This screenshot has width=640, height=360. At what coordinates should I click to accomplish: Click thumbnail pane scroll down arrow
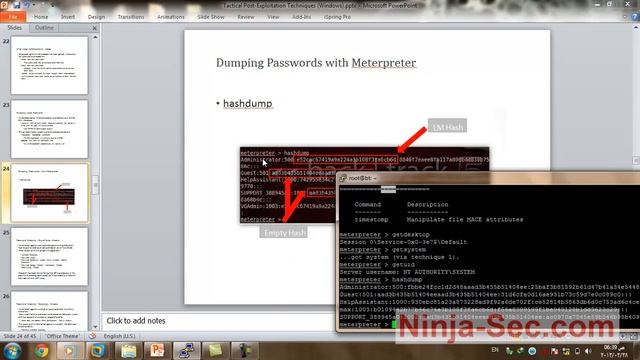tap(96, 327)
